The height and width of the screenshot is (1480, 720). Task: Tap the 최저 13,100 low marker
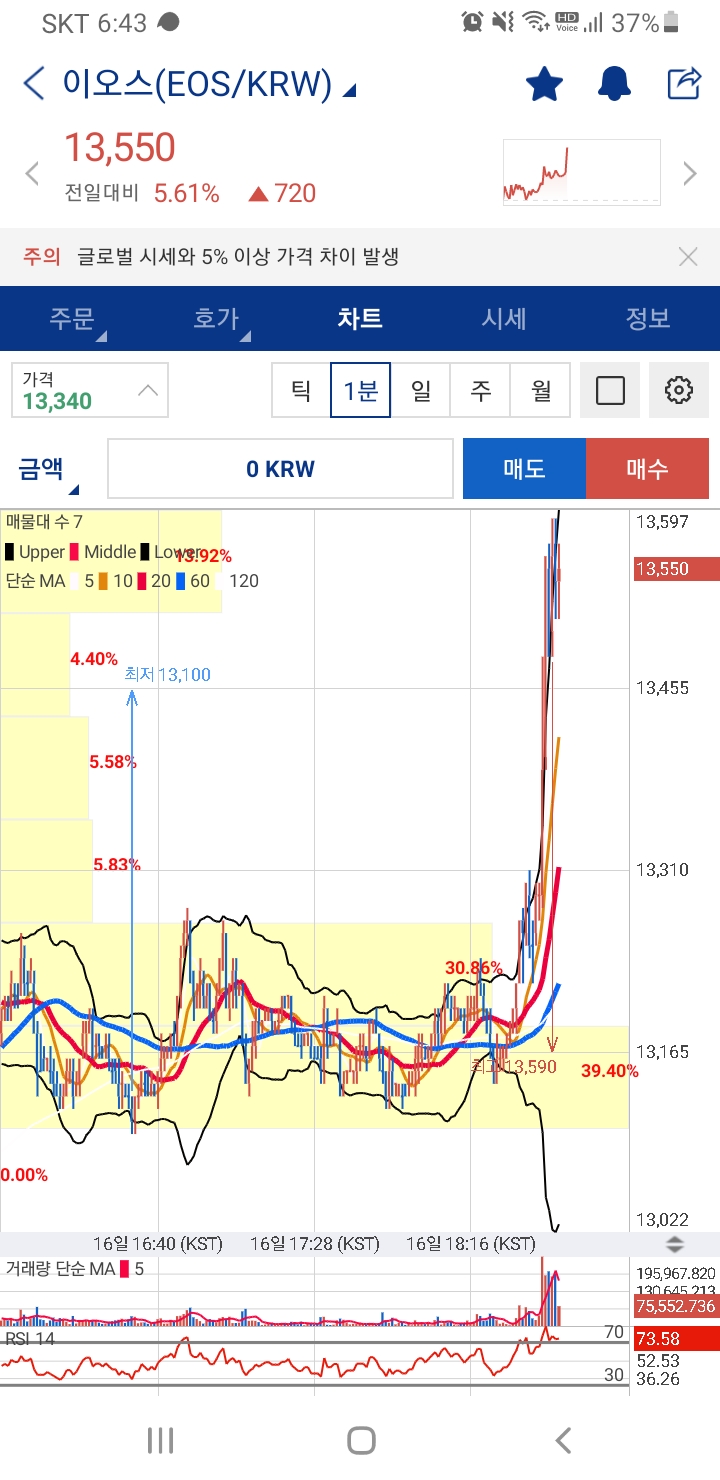click(x=168, y=675)
